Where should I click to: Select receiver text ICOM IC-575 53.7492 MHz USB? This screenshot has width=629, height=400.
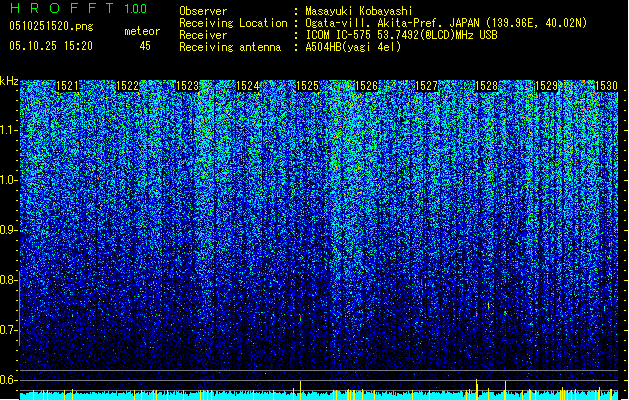402,35
